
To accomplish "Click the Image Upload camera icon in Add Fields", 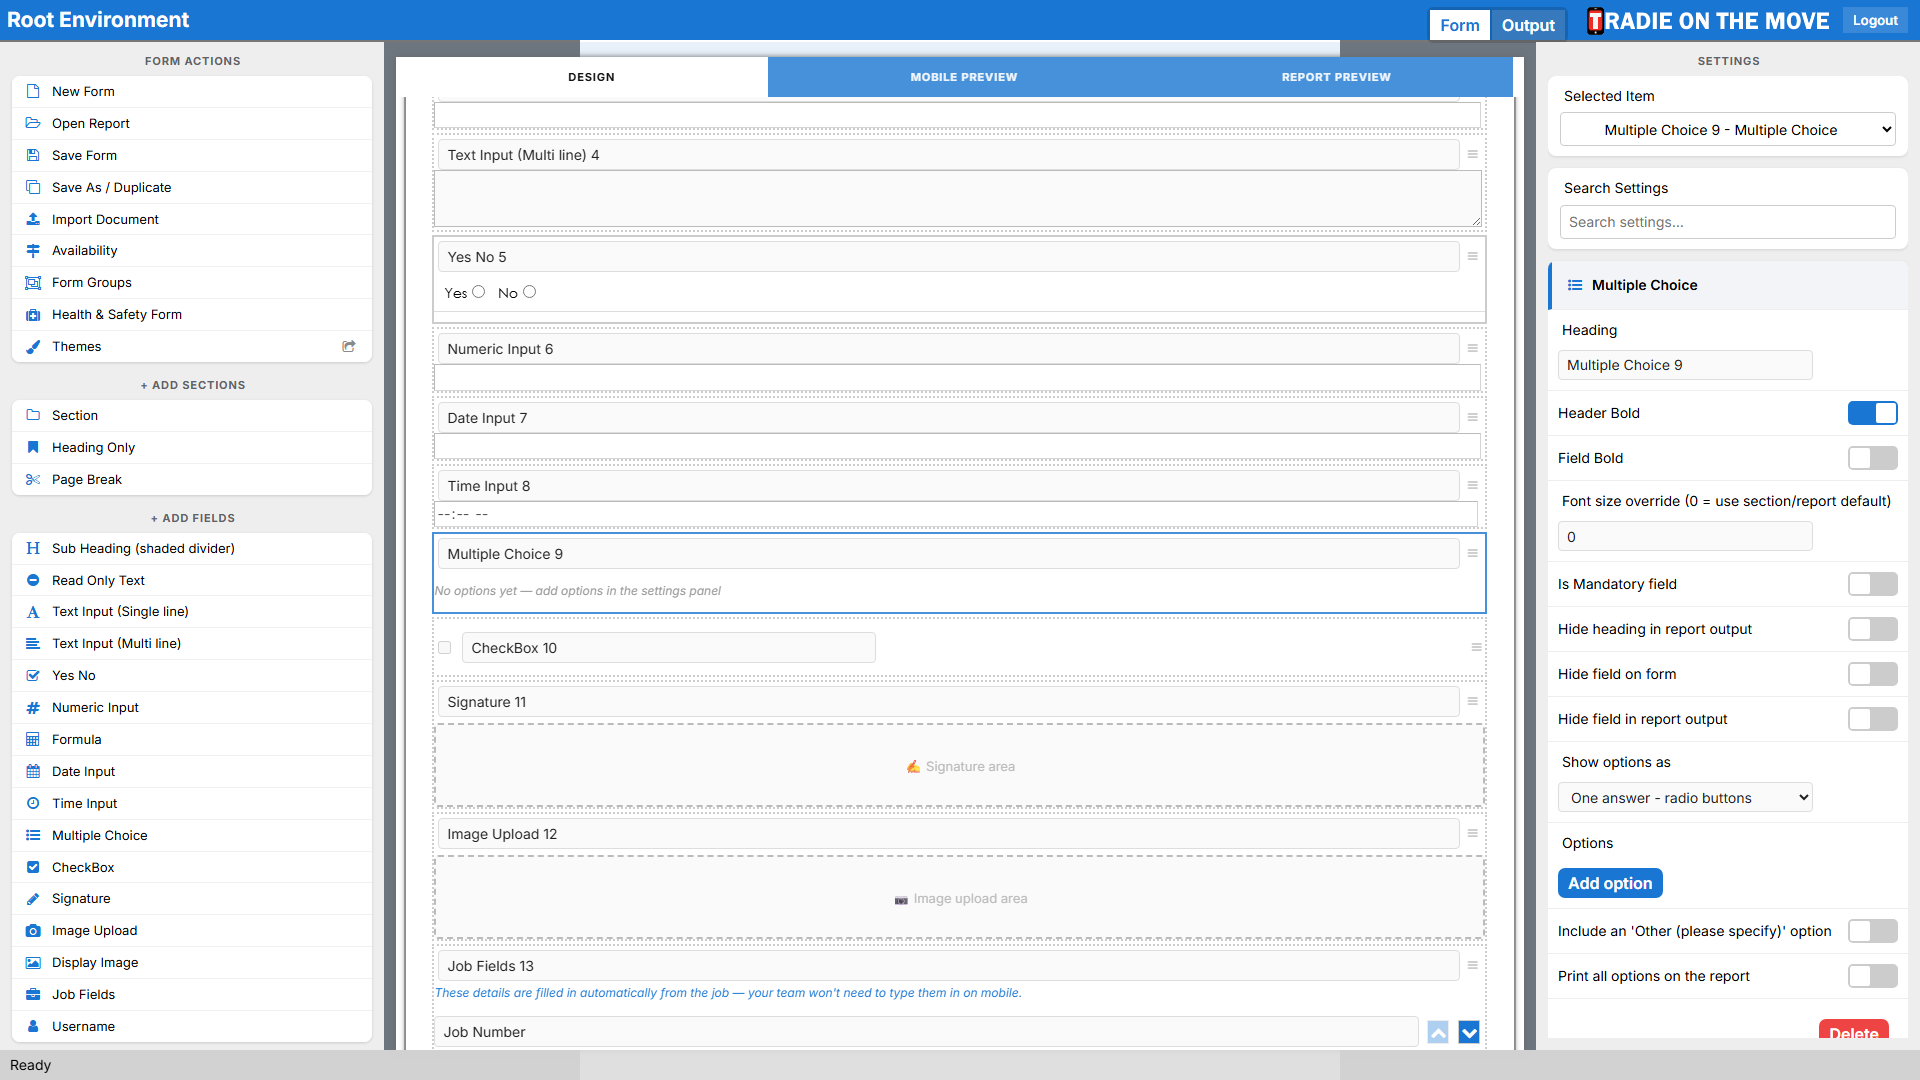I will [33, 930].
